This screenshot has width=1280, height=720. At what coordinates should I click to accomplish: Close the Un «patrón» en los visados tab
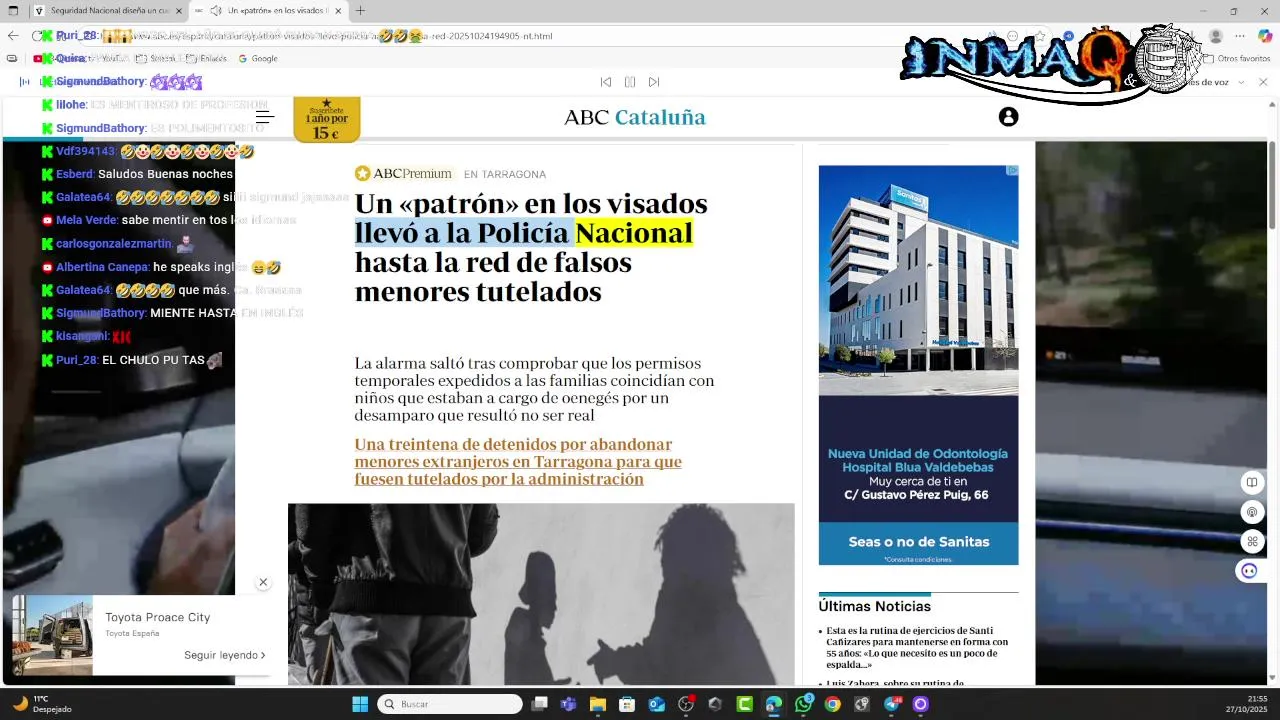pyautogui.click(x=338, y=11)
